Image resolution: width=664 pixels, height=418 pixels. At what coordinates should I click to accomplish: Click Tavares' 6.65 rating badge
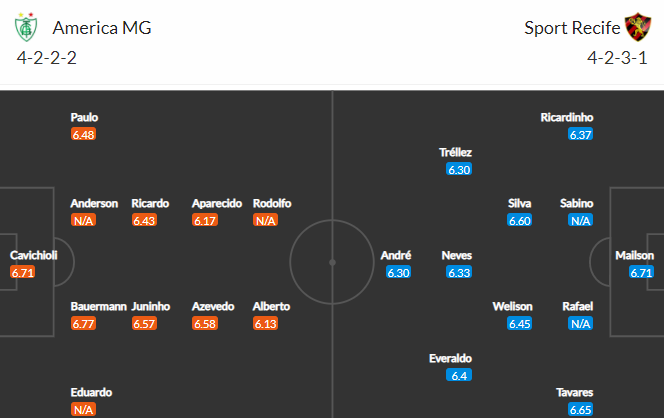(581, 410)
